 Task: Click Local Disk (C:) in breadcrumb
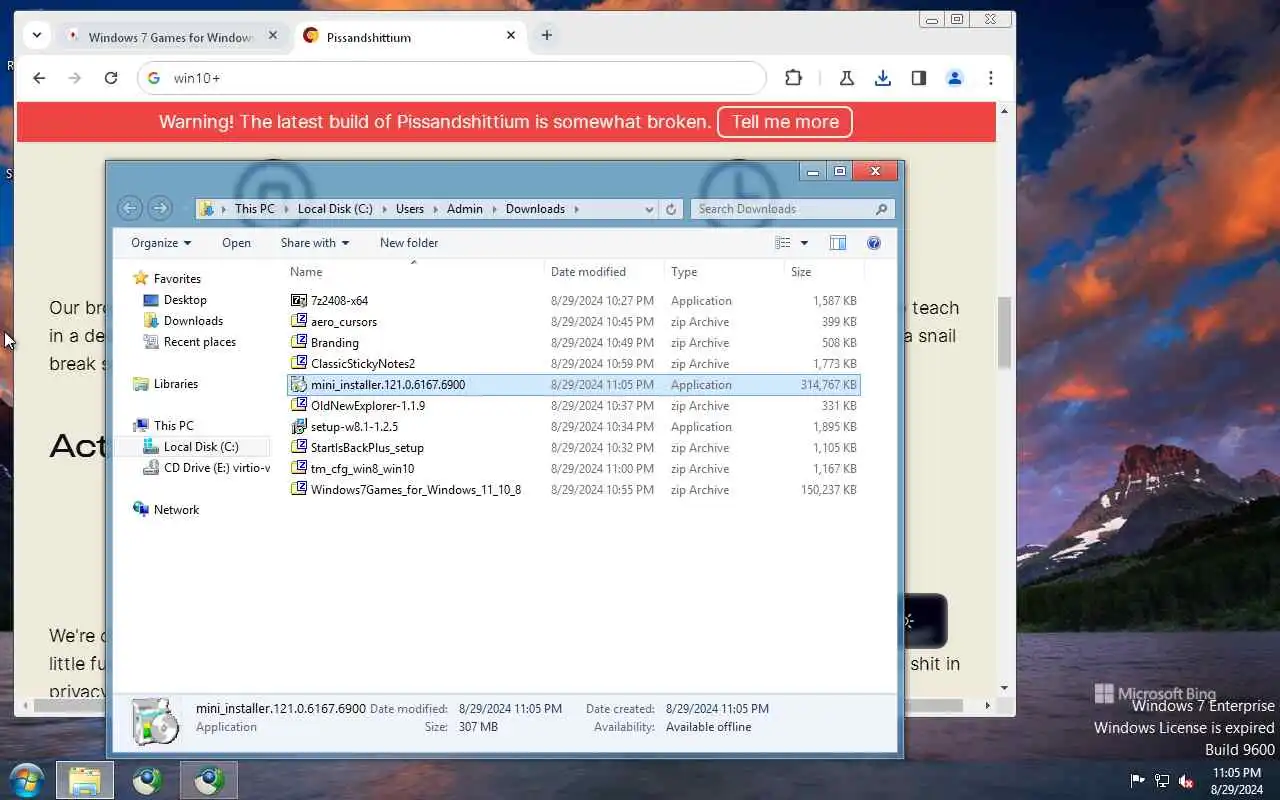(x=335, y=209)
